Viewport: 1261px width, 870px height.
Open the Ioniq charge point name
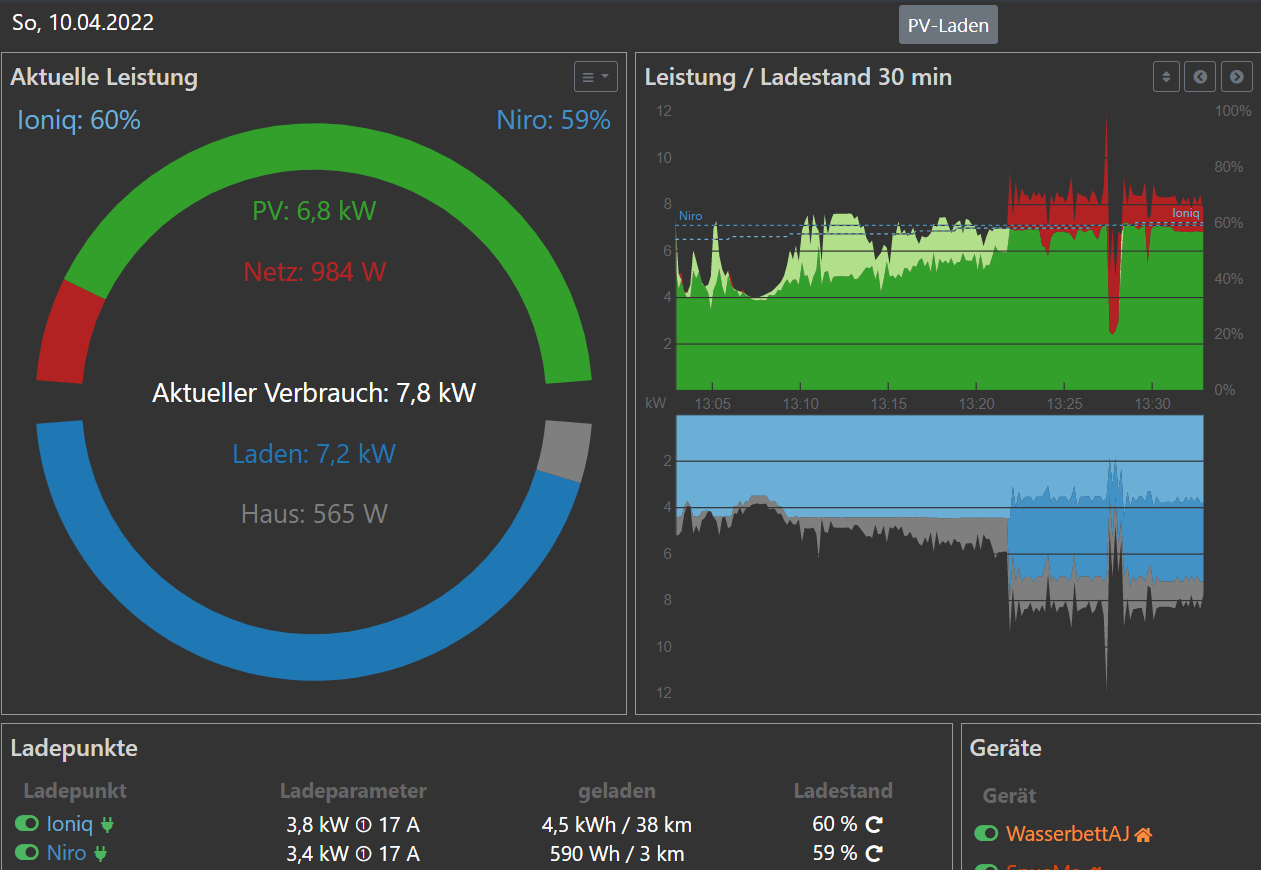point(69,825)
